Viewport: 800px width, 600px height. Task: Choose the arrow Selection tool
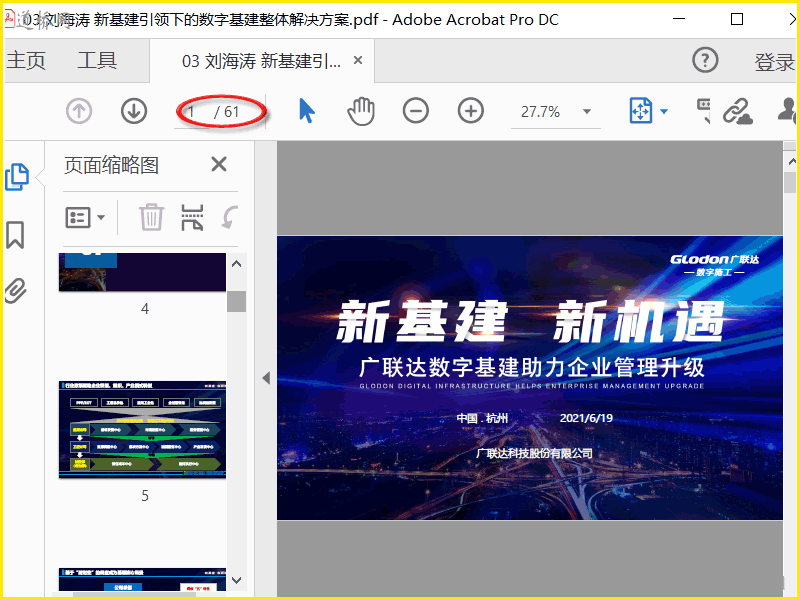306,111
